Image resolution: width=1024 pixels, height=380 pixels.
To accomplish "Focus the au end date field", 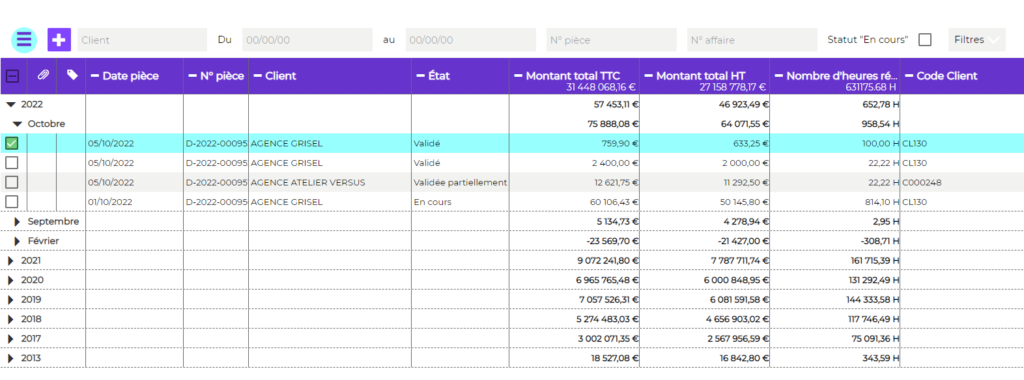I will click(470, 40).
